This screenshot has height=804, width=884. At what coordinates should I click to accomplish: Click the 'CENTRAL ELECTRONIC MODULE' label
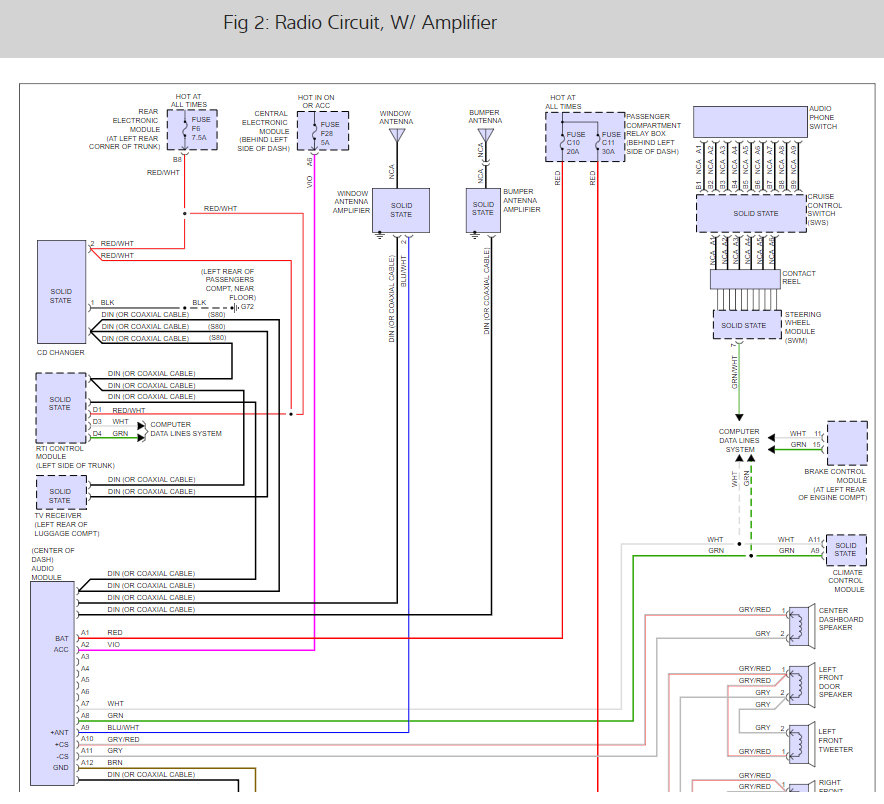pyautogui.click(x=265, y=122)
